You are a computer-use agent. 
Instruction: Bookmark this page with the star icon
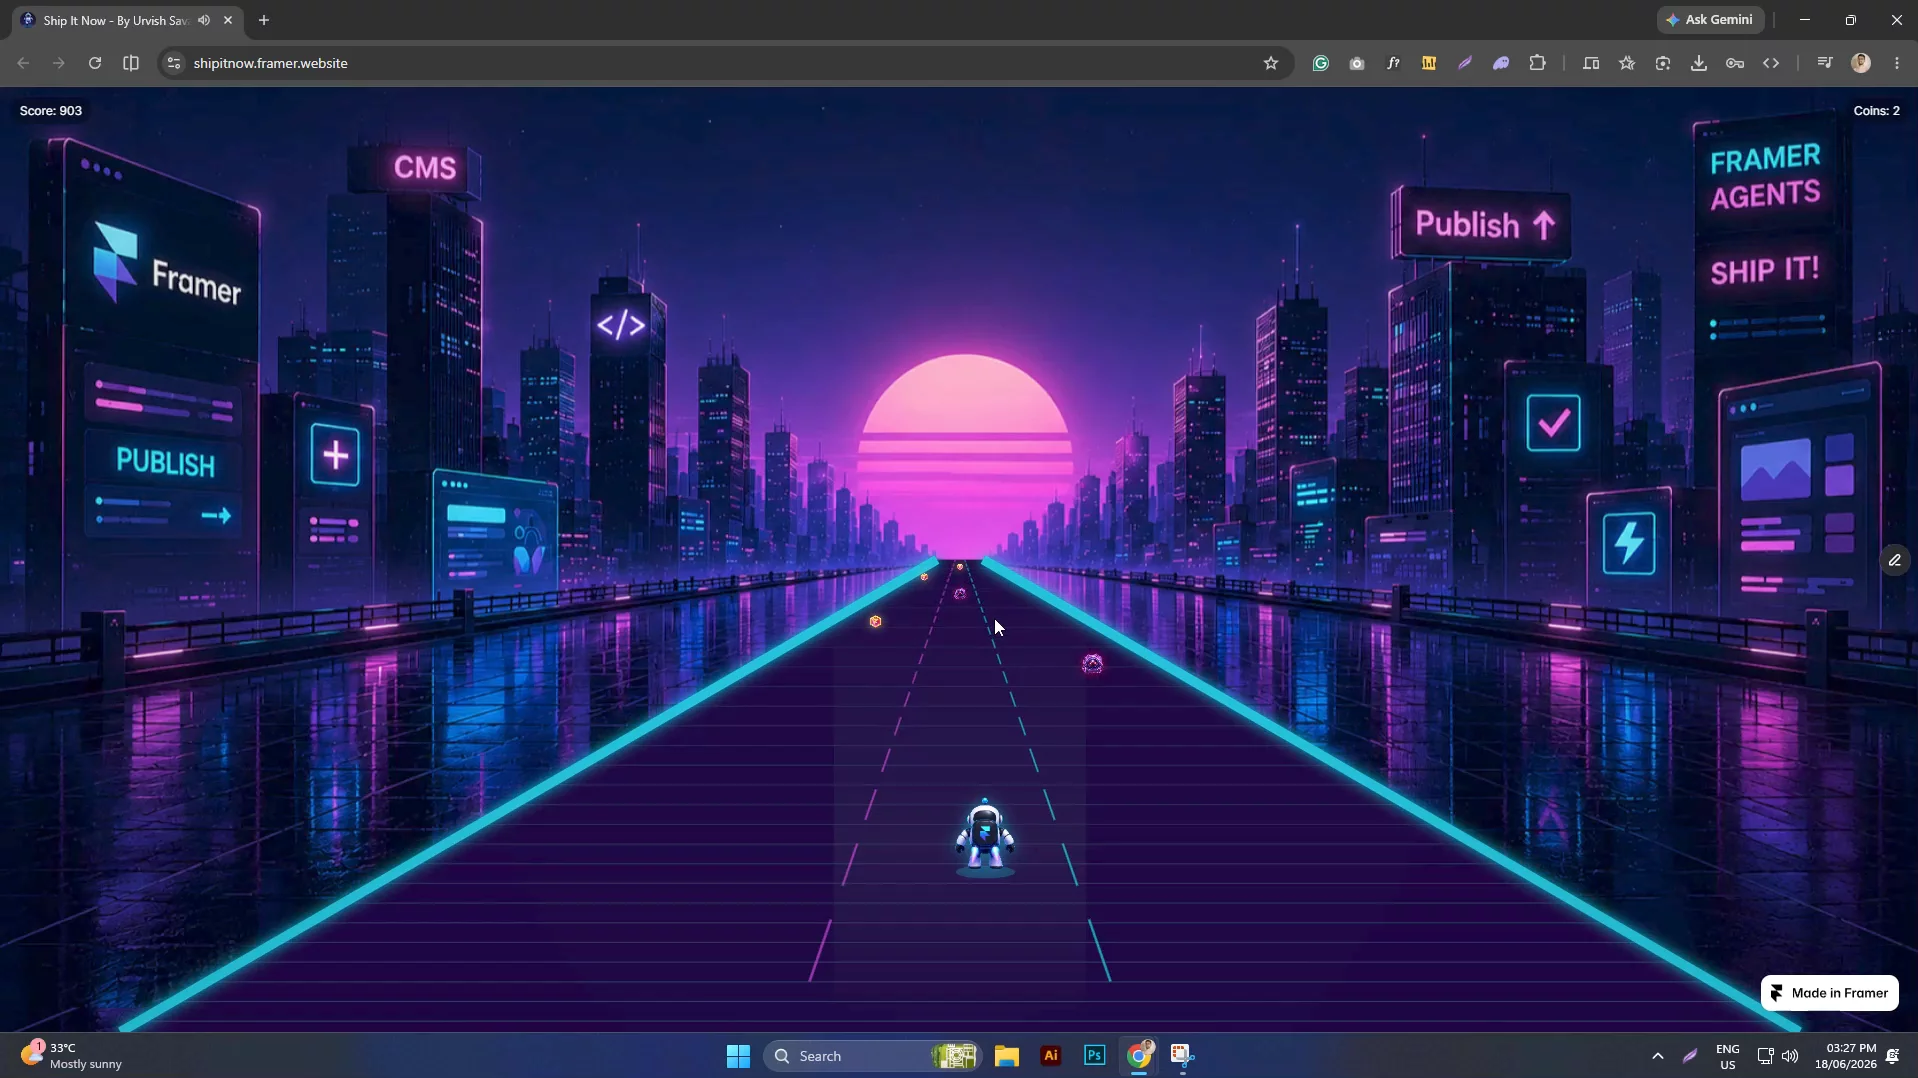pyautogui.click(x=1271, y=63)
